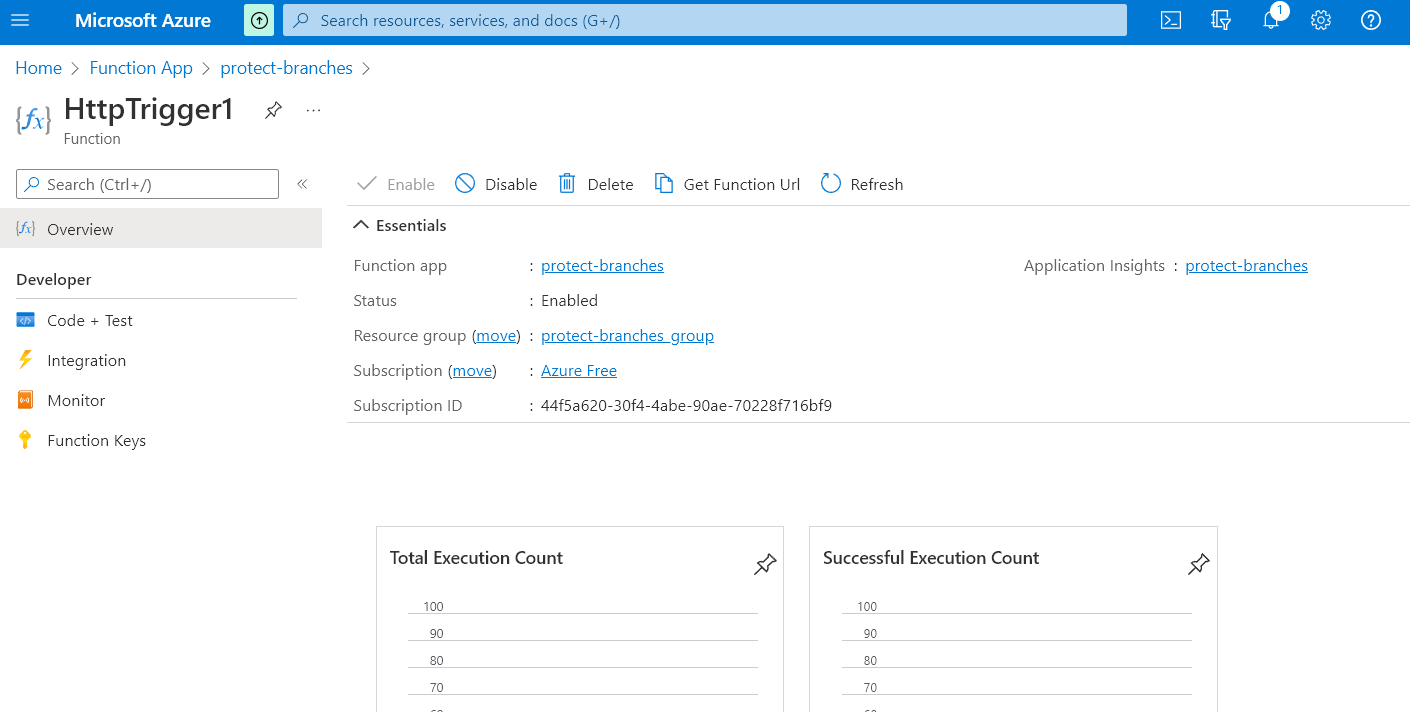The height and width of the screenshot is (712, 1410).
Task: Focus the global resources search box
Action: pos(704,20)
